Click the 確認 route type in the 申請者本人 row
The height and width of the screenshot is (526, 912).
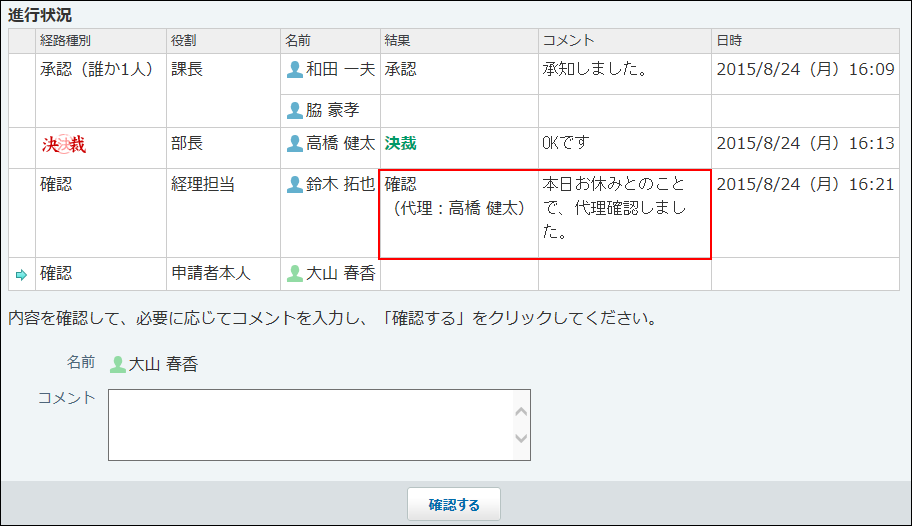[56, 273]
